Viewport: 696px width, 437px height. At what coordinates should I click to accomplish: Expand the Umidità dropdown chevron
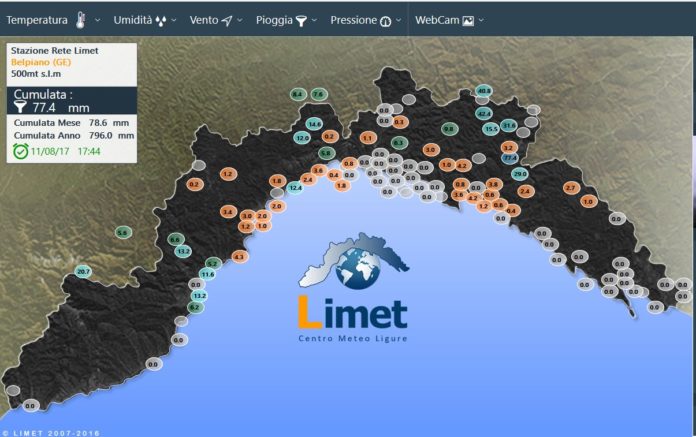coord(174,20)
